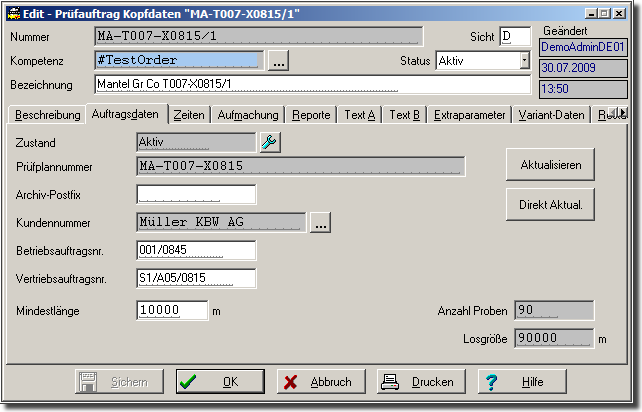Open Kompetenz lookup with ellipsis button
This screenshot has width=642, height=412.
pyautogui.click(x=280, y=61)
